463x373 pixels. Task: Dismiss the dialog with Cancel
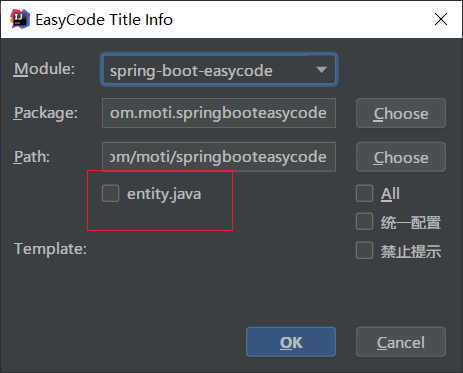pyautogui.click(x=401, y=342)
